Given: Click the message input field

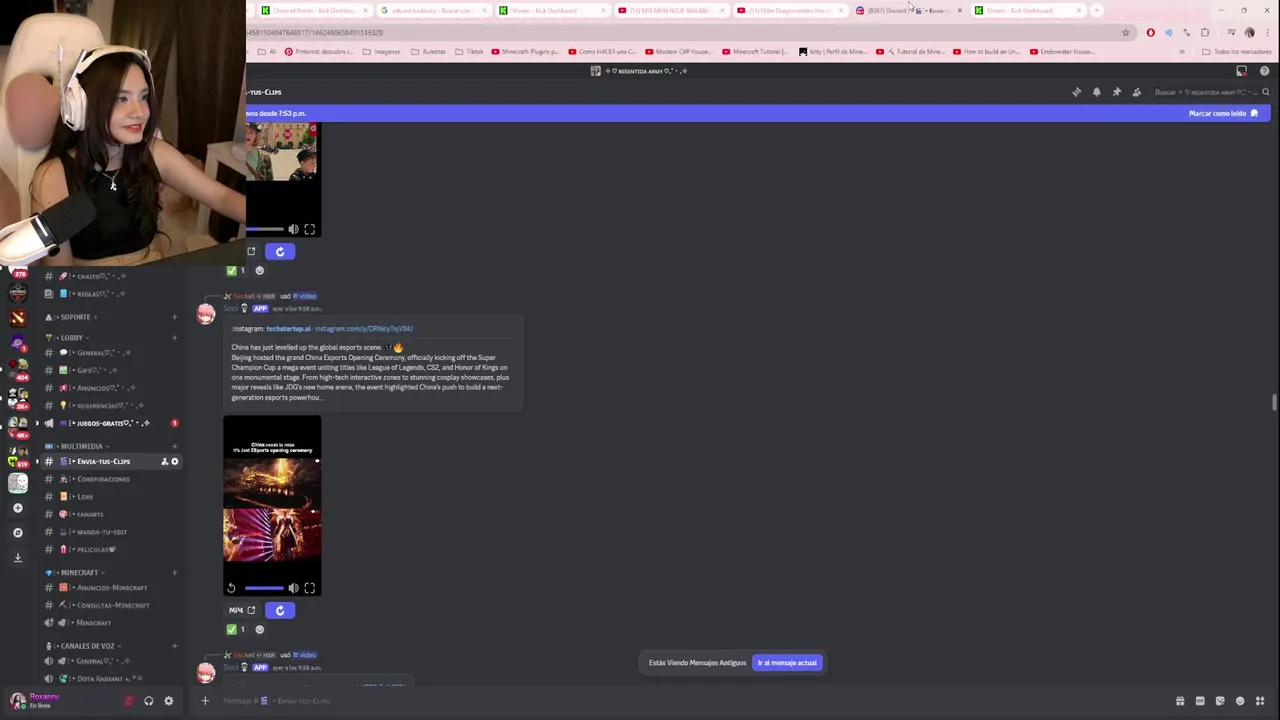Looking at the screenshot, I should pyautogui.click(x=690, y=701).
